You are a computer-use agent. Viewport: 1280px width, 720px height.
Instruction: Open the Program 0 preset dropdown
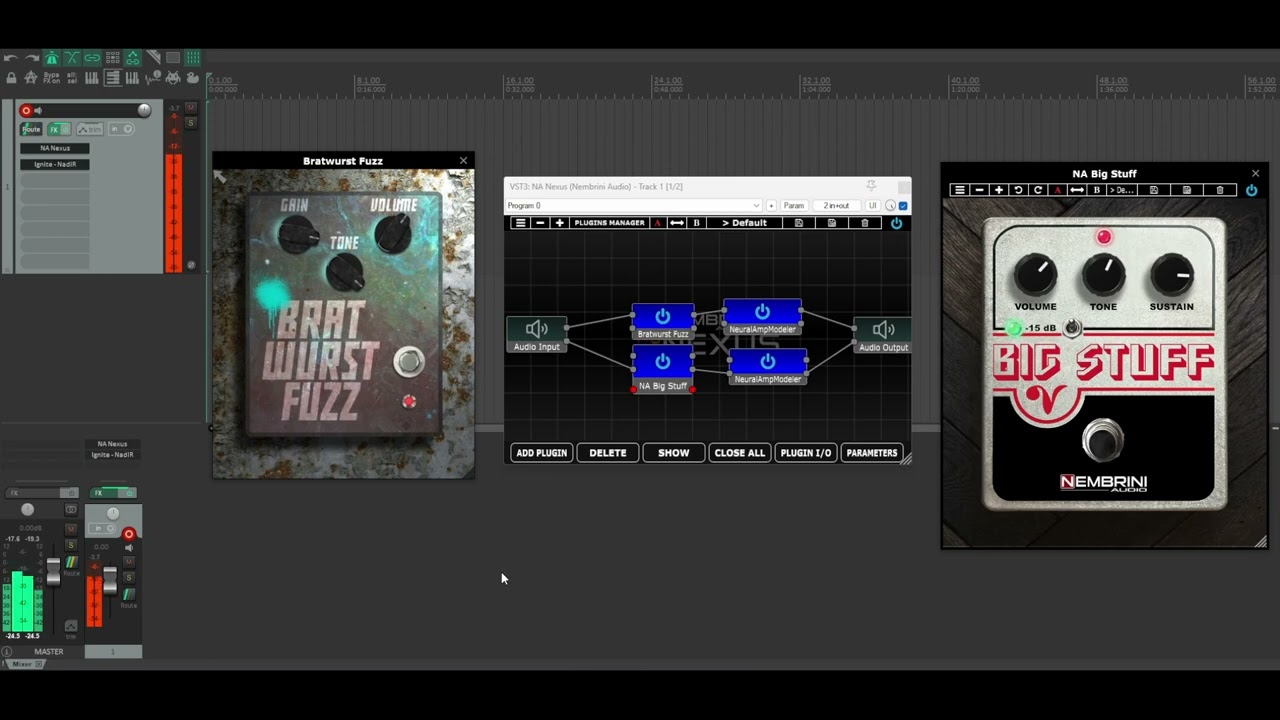pos(633,205)
